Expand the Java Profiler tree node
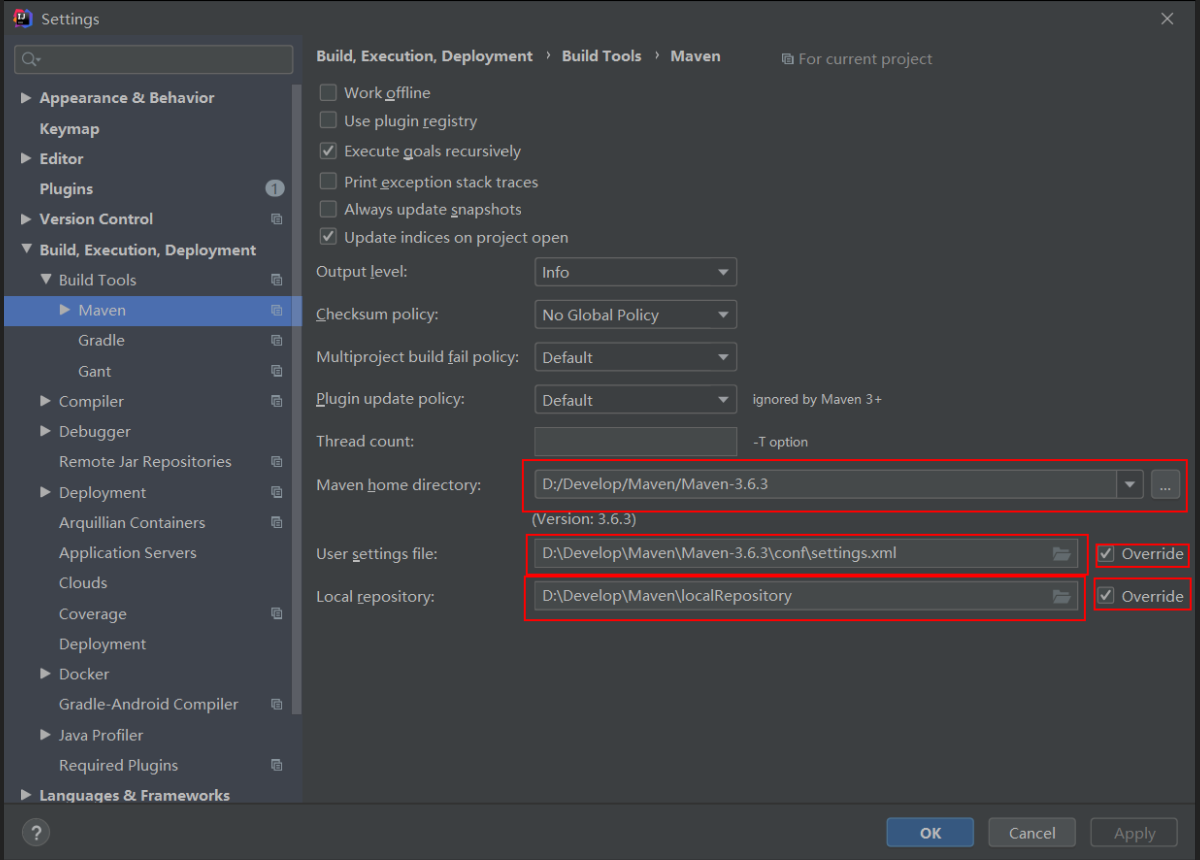 pyautogui.click(x=46, y=734)
